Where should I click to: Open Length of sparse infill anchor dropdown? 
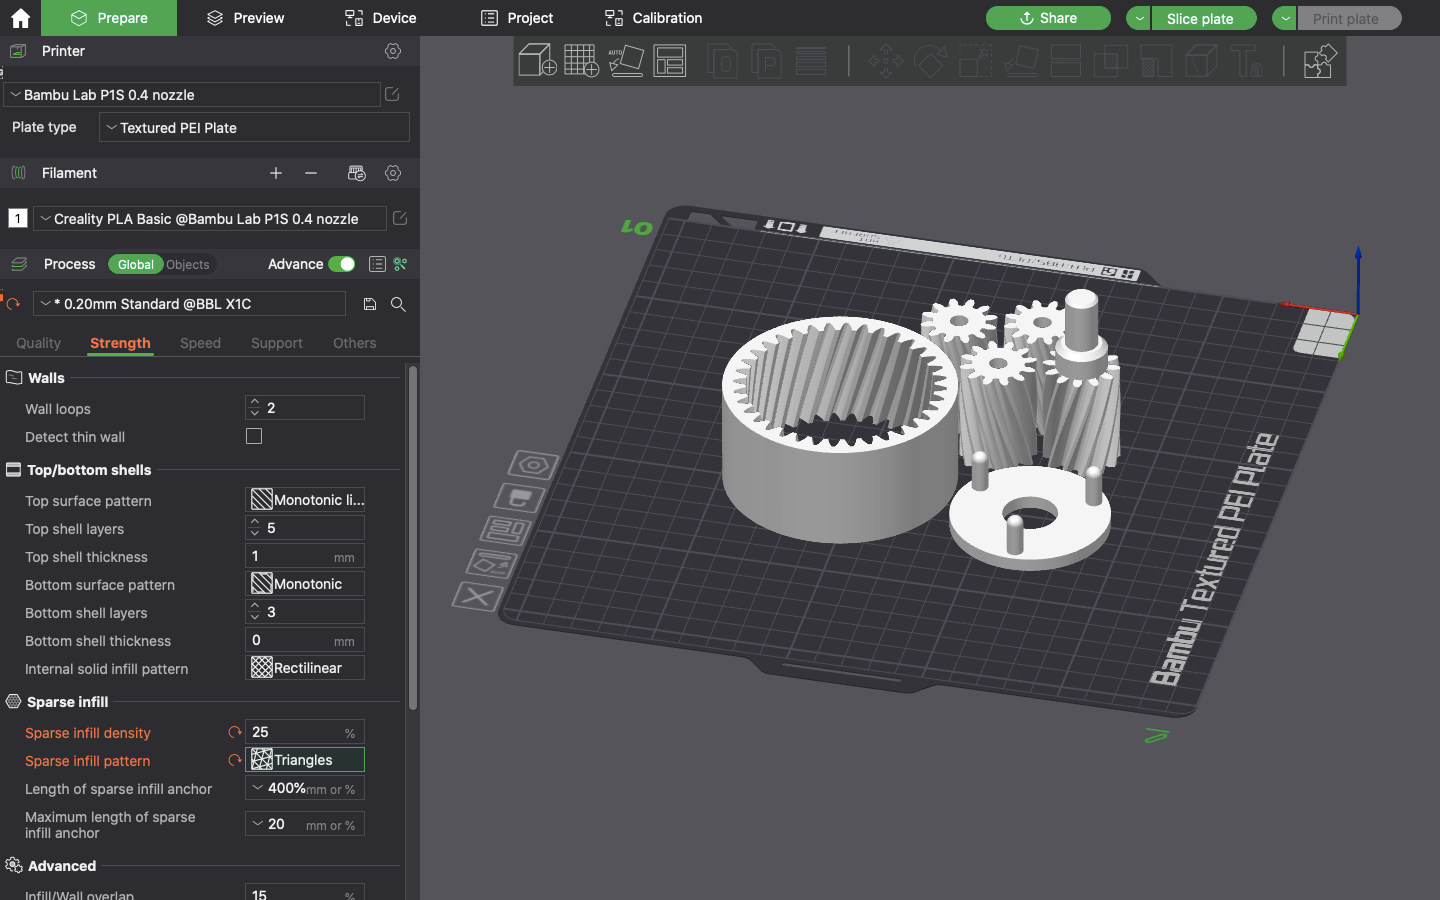pyautogui.click(x=305, y=788)
